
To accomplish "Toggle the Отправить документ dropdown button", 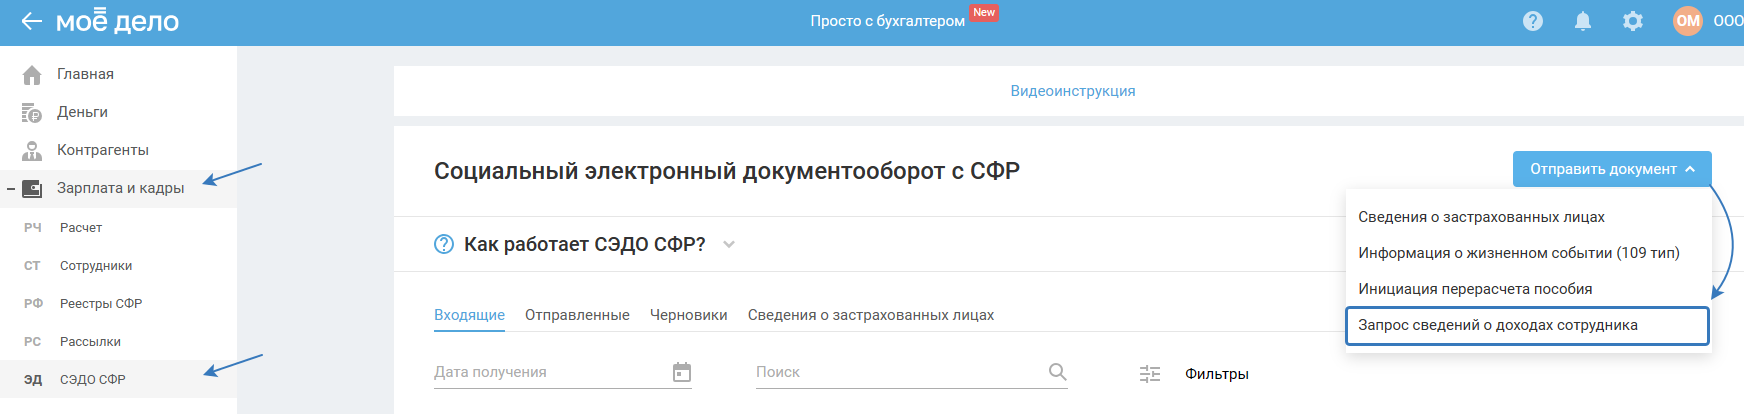I will tap(1611, 169).
